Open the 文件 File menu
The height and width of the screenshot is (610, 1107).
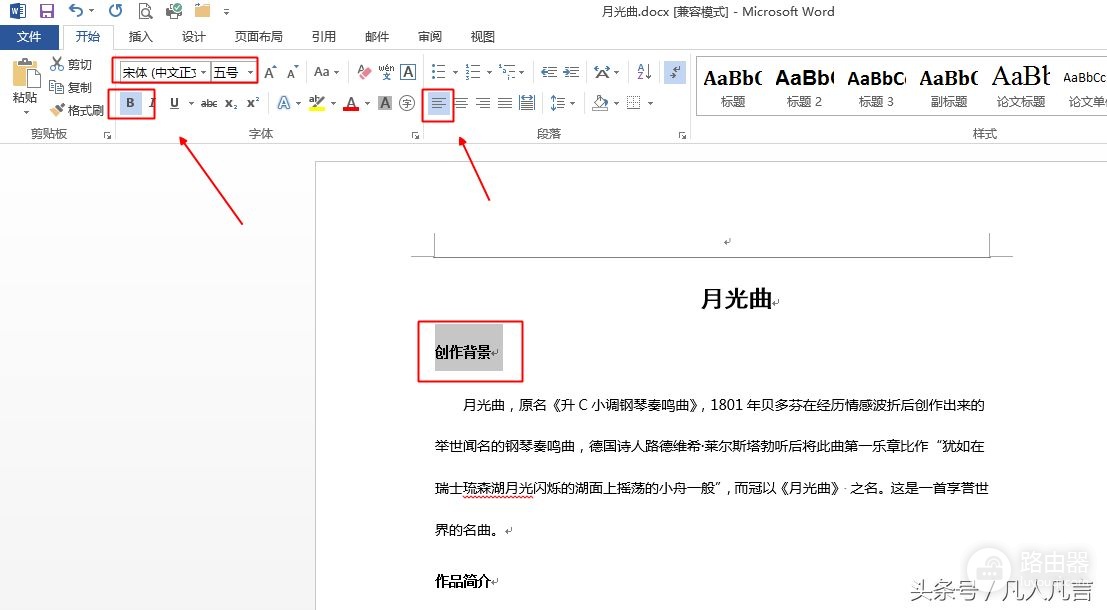point(29,37)
